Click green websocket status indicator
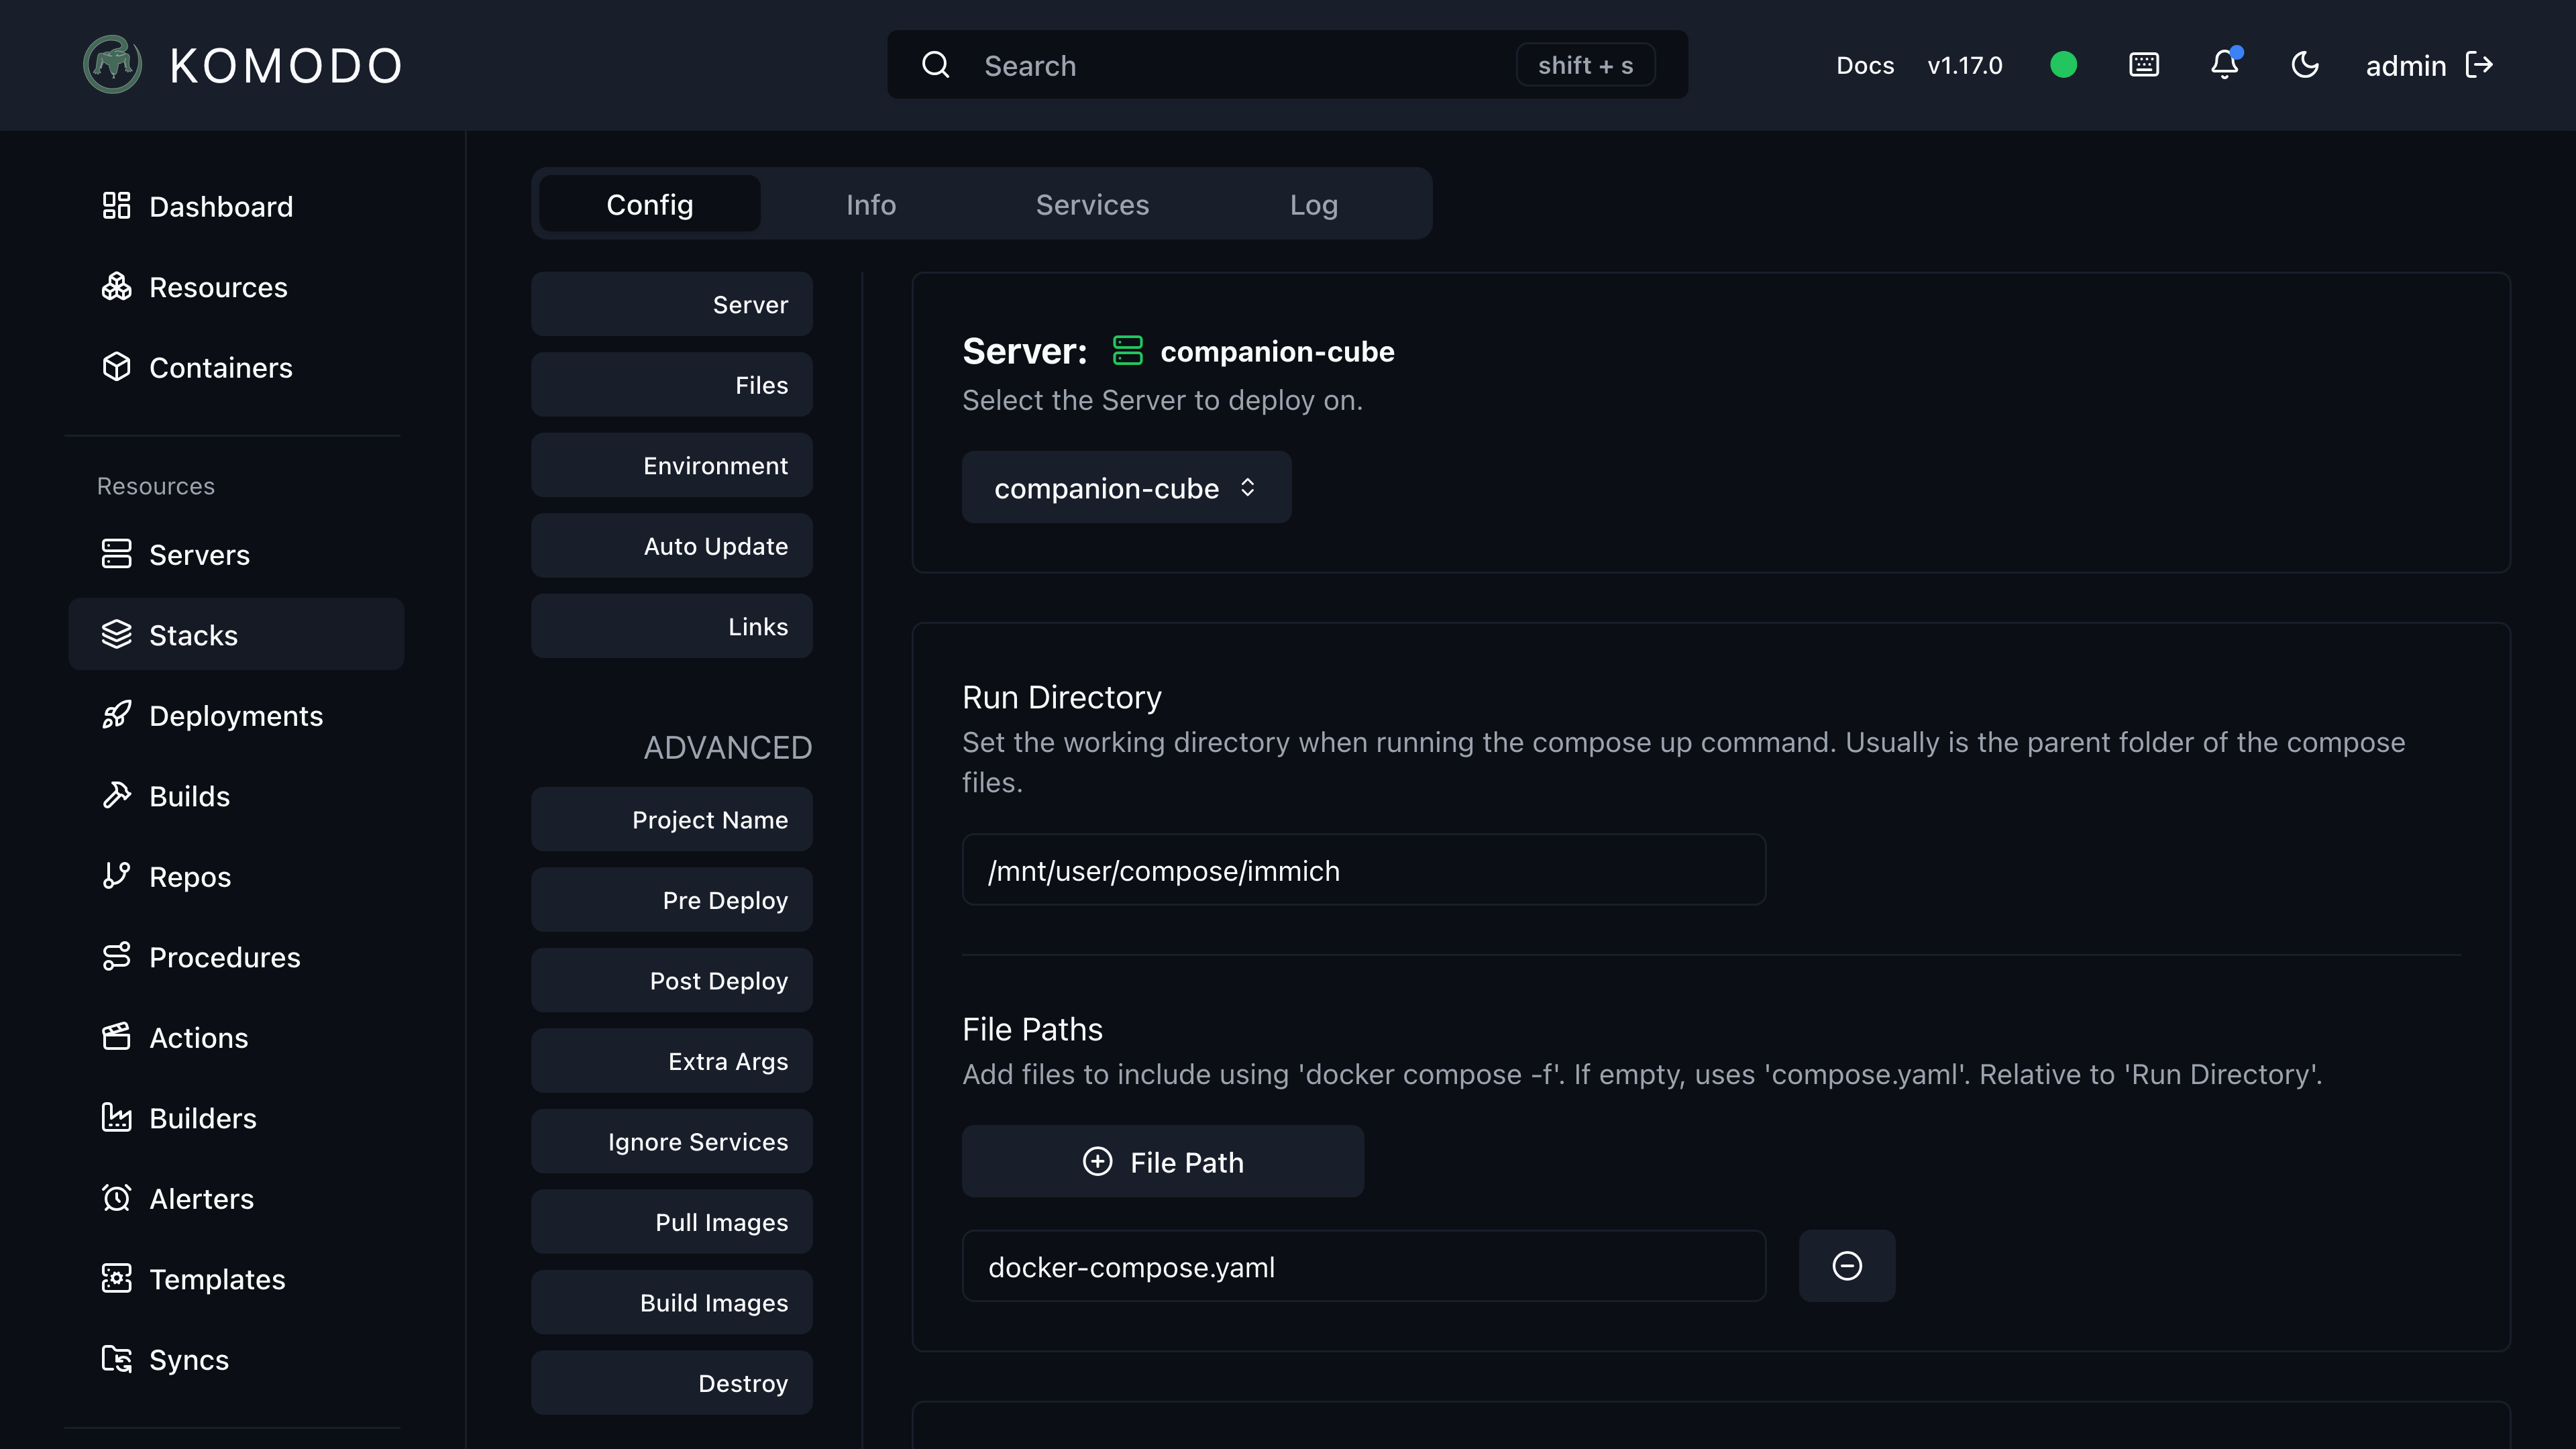Screen dimensions: 2576x1449 click(x=2063, y=65)
